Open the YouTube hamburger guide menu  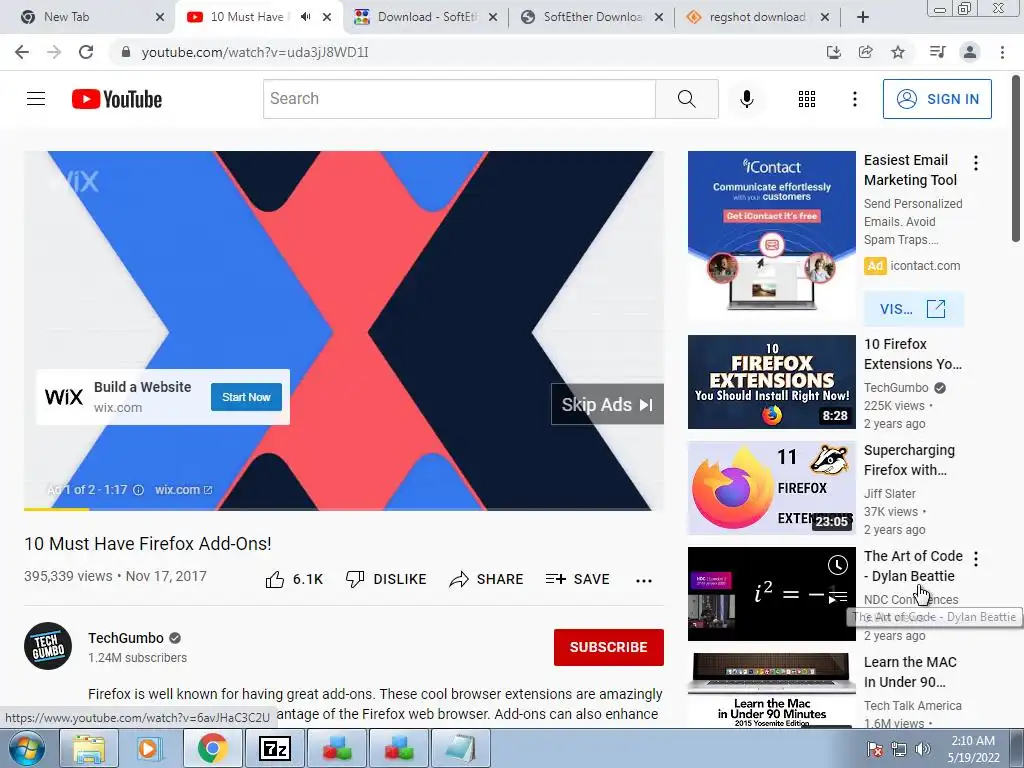tap(36, 99)
